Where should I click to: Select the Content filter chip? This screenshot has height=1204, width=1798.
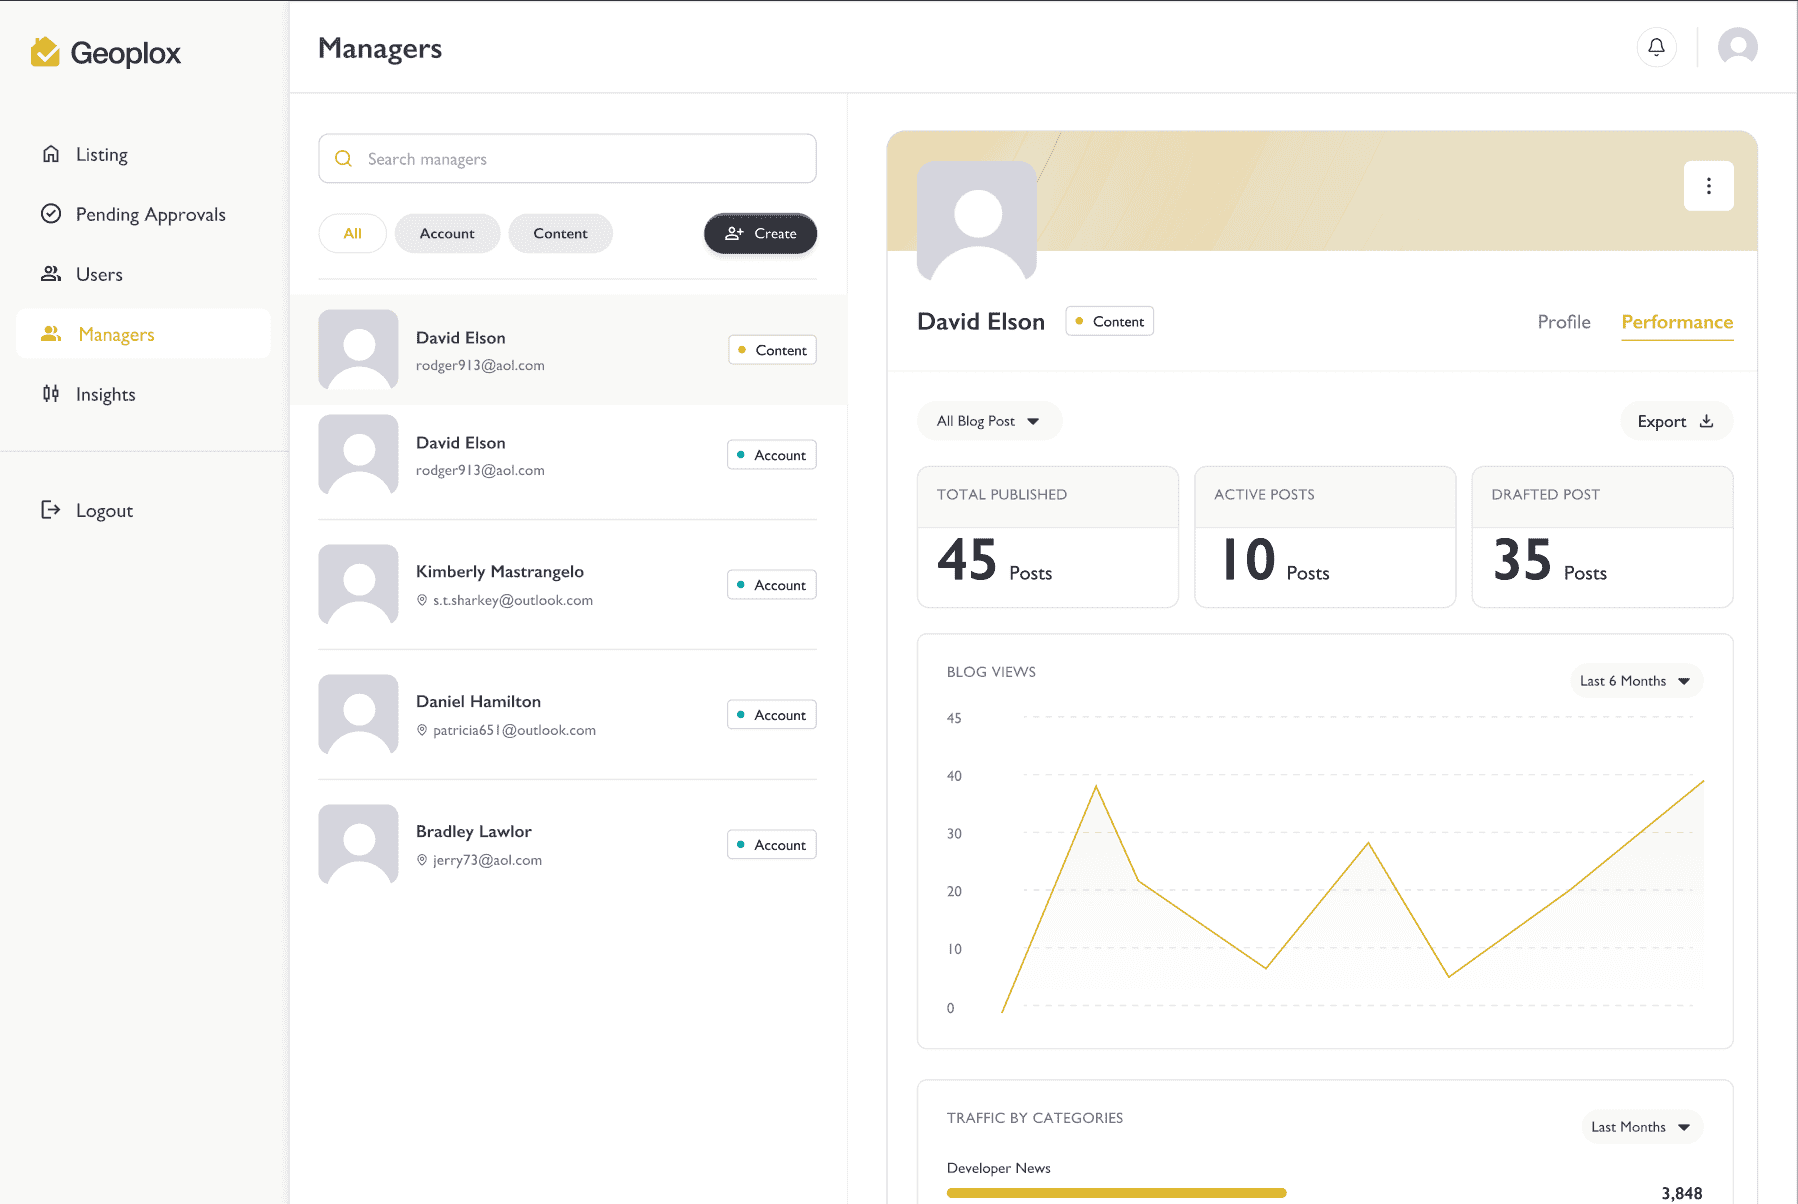[x=560, y=233]
